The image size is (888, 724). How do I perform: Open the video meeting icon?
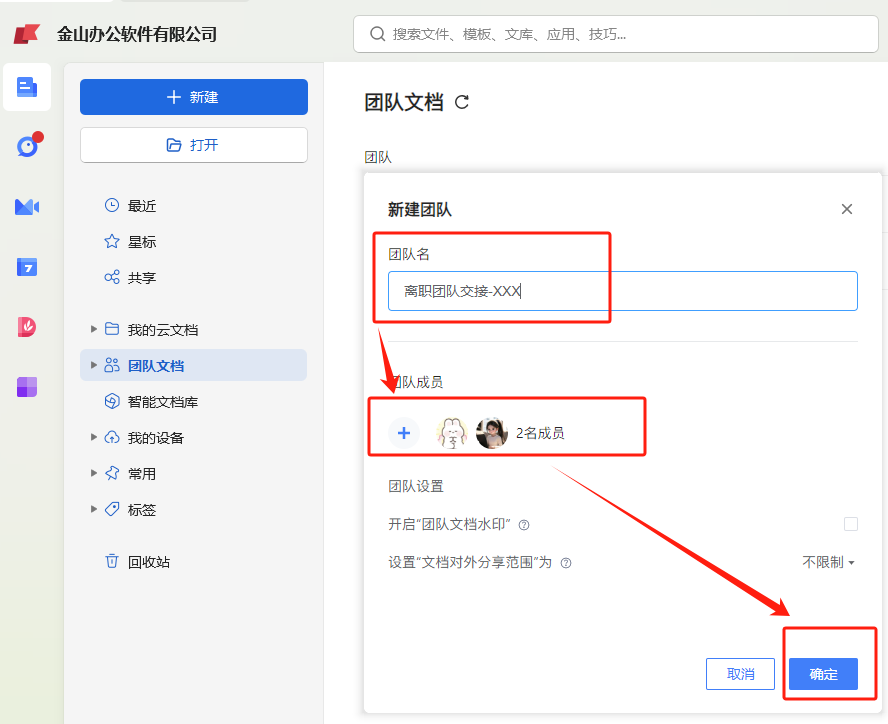coord(27,207)
